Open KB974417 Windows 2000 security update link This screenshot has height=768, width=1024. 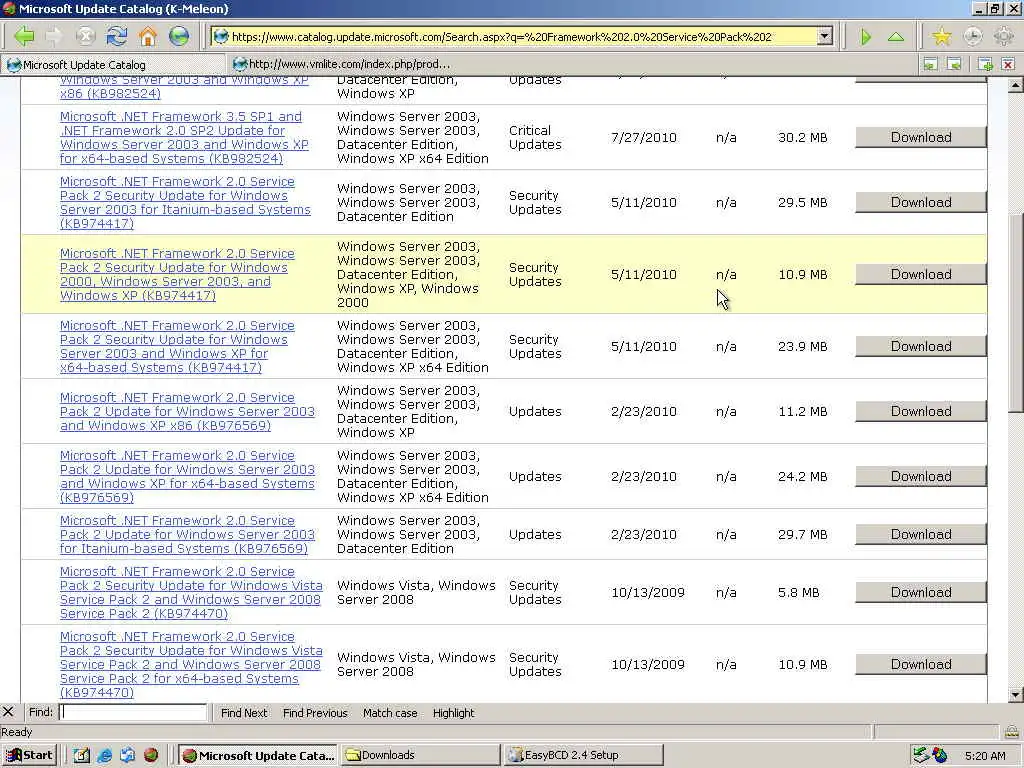pos(177,274)
